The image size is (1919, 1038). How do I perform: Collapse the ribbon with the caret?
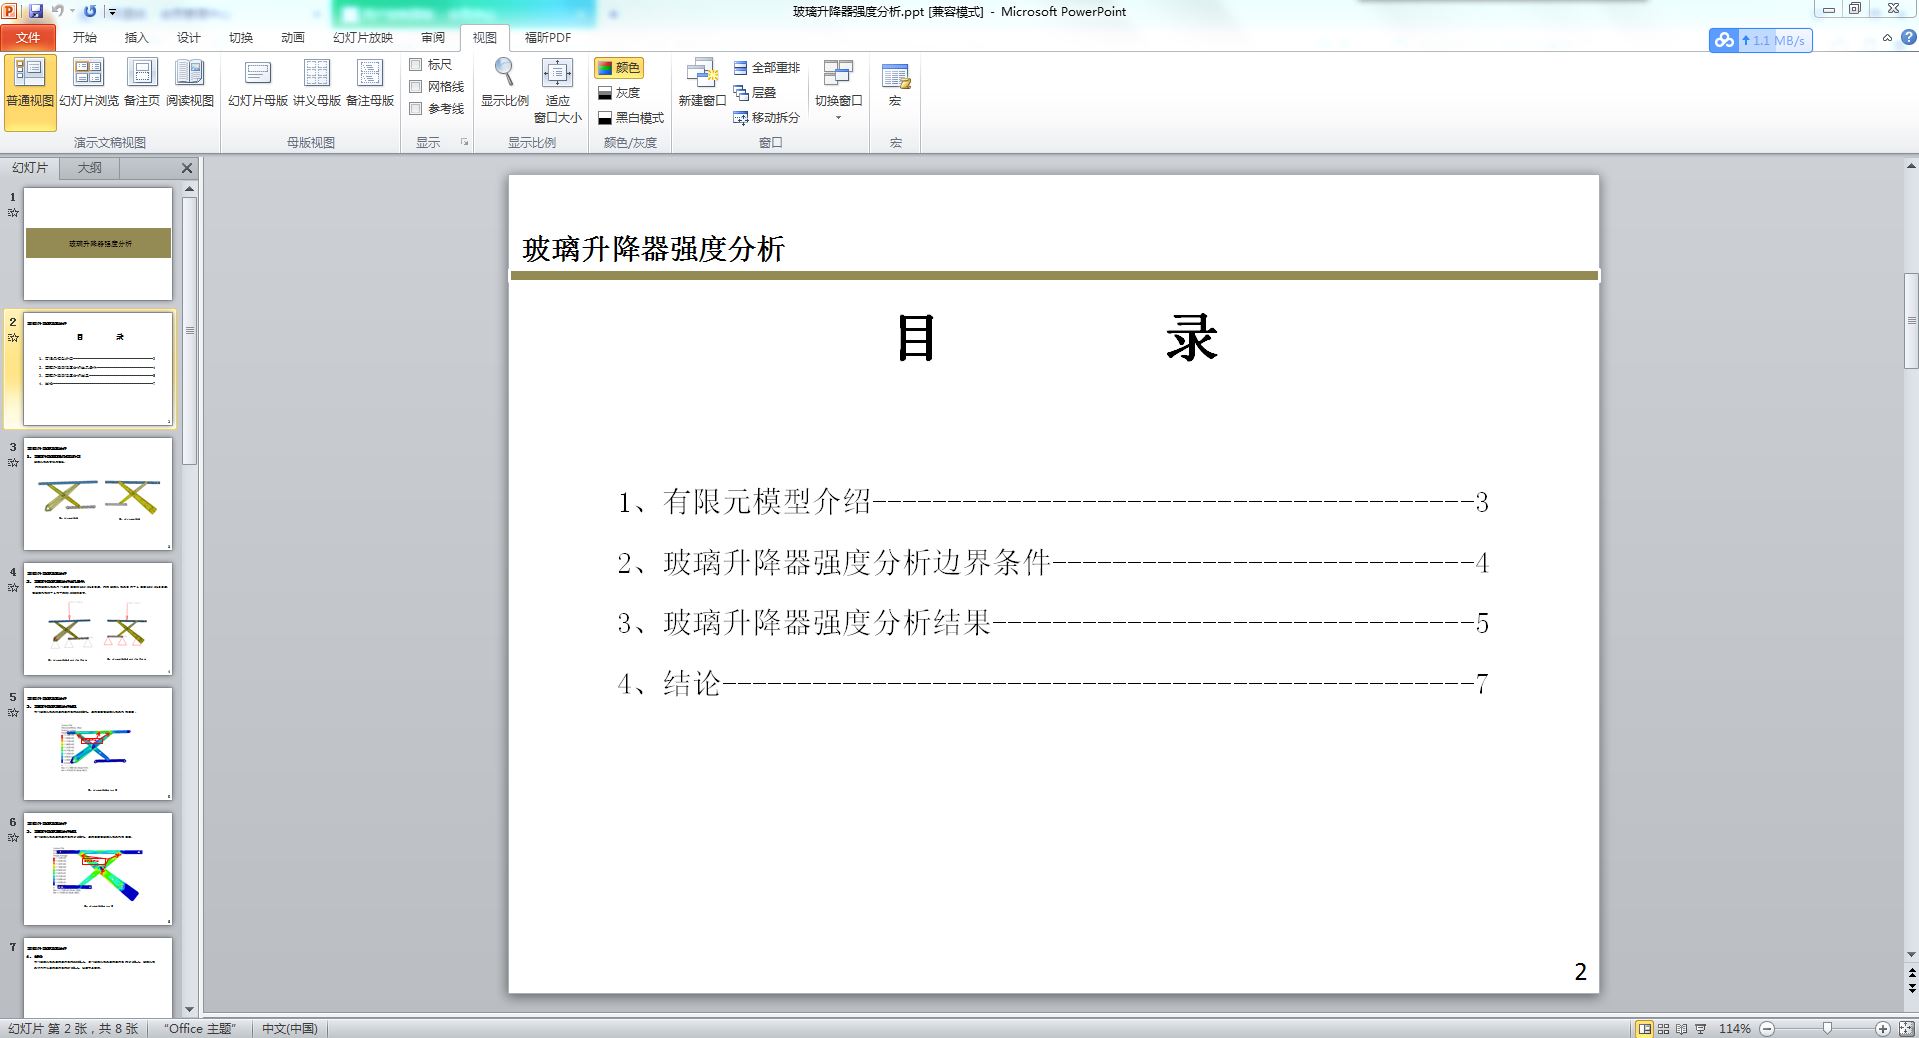1887,38
